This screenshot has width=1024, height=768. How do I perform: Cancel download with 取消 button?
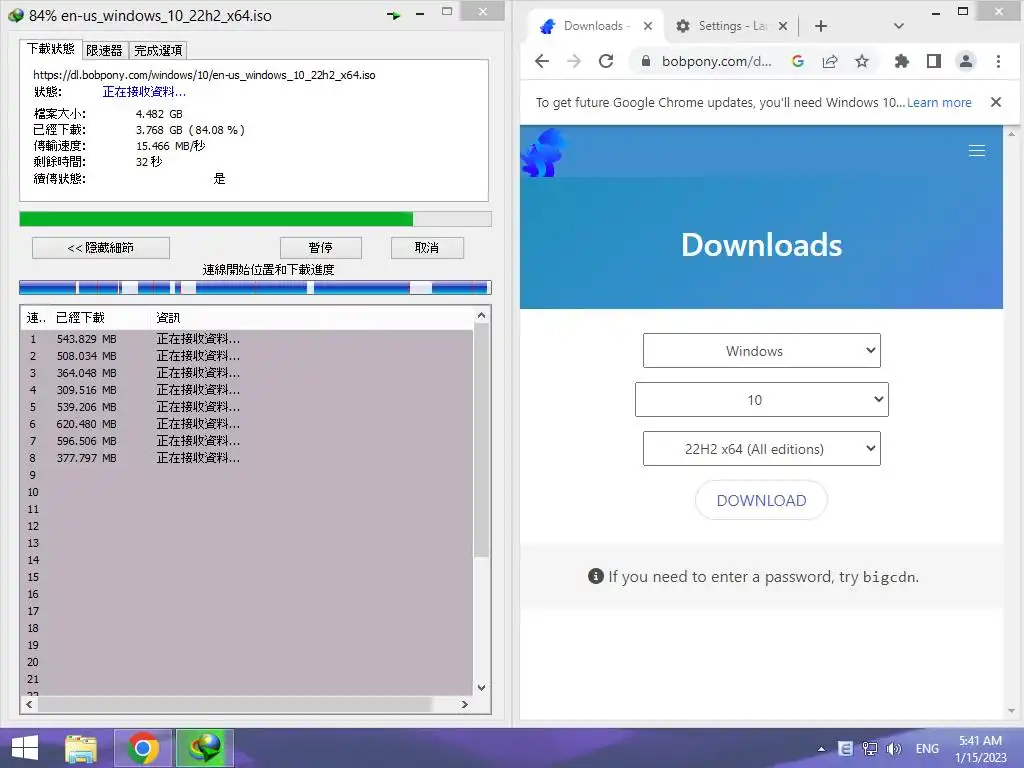point(427,248)
